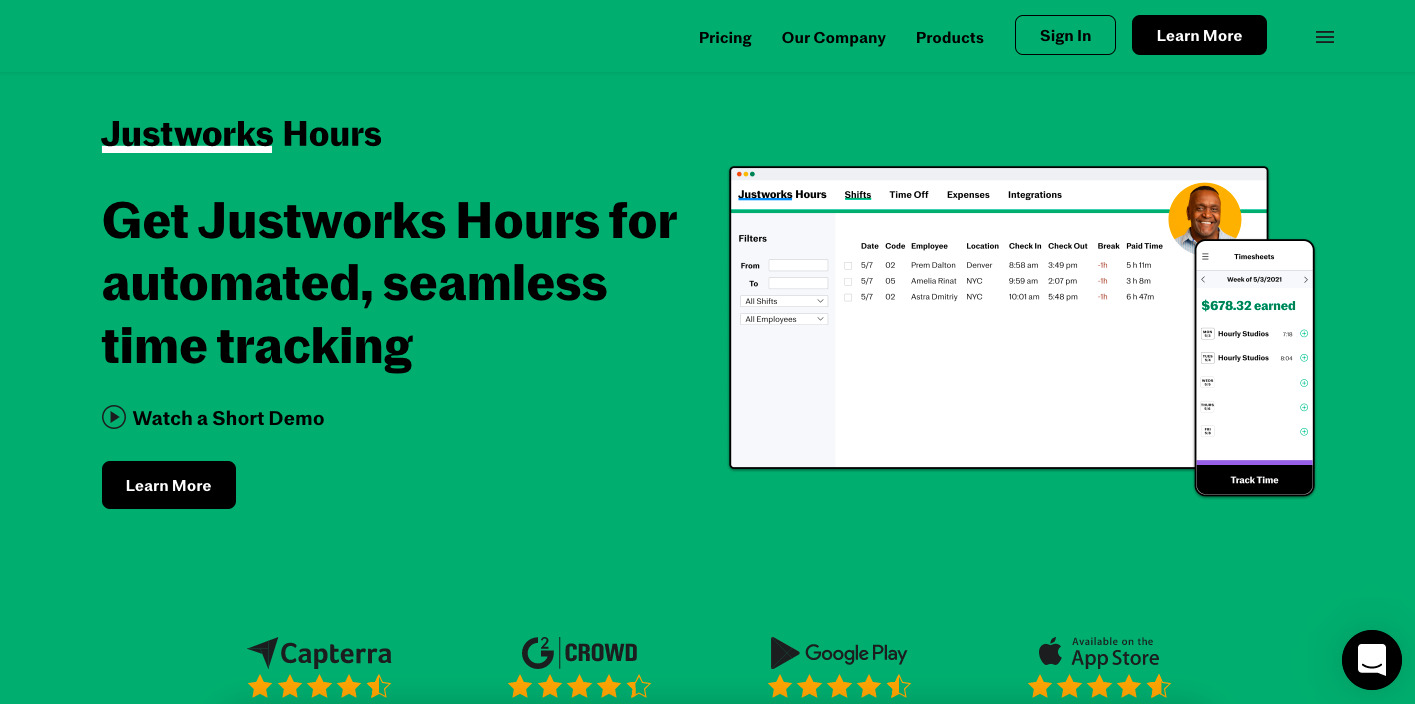Viewport: 1415px width, 704px height.
Task: Select Hourly Studios entry for Monday
Action: click(1243, 334)
